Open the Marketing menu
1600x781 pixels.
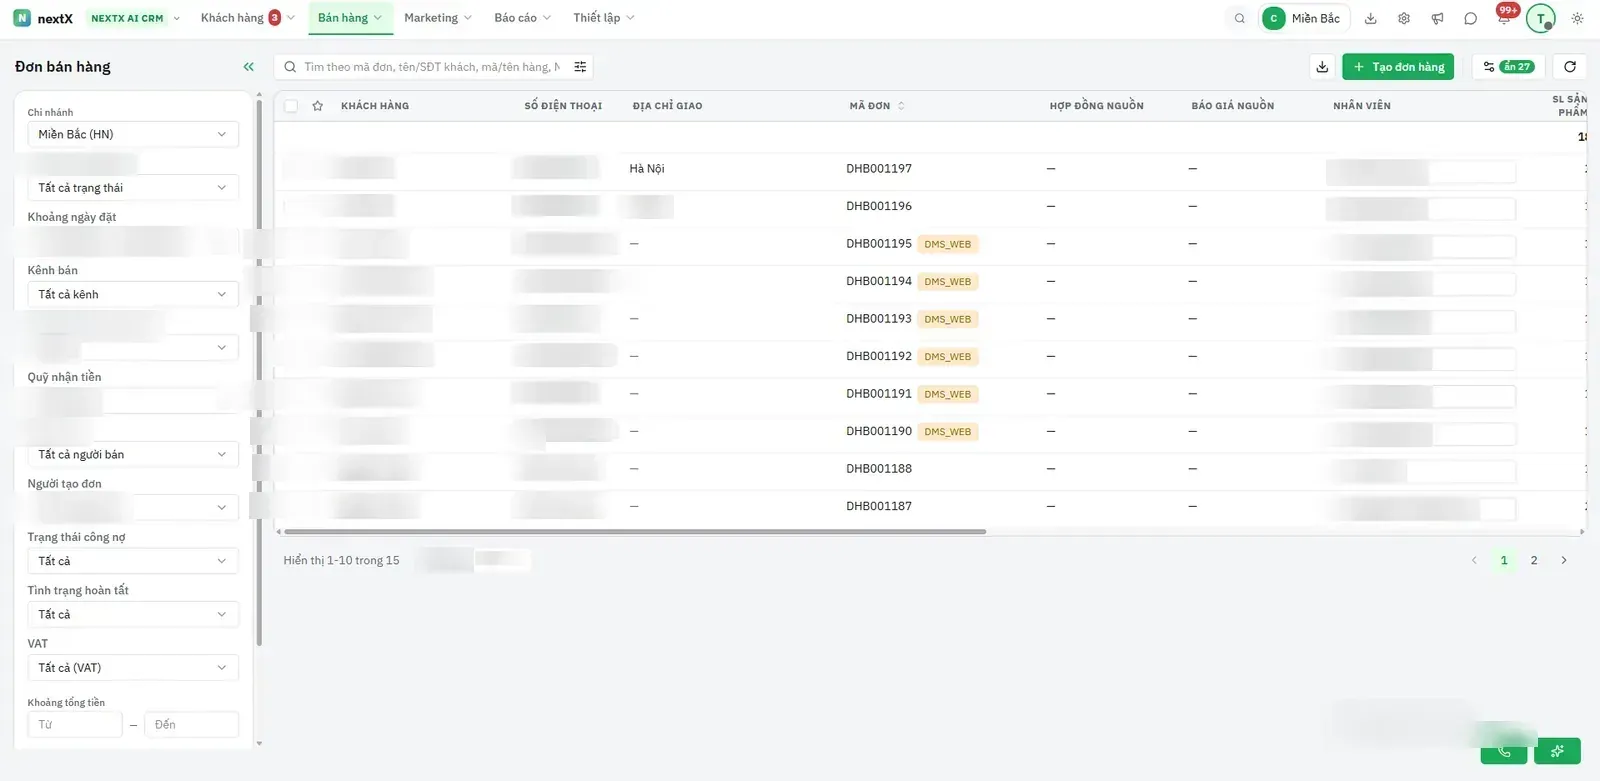[437, 18]
